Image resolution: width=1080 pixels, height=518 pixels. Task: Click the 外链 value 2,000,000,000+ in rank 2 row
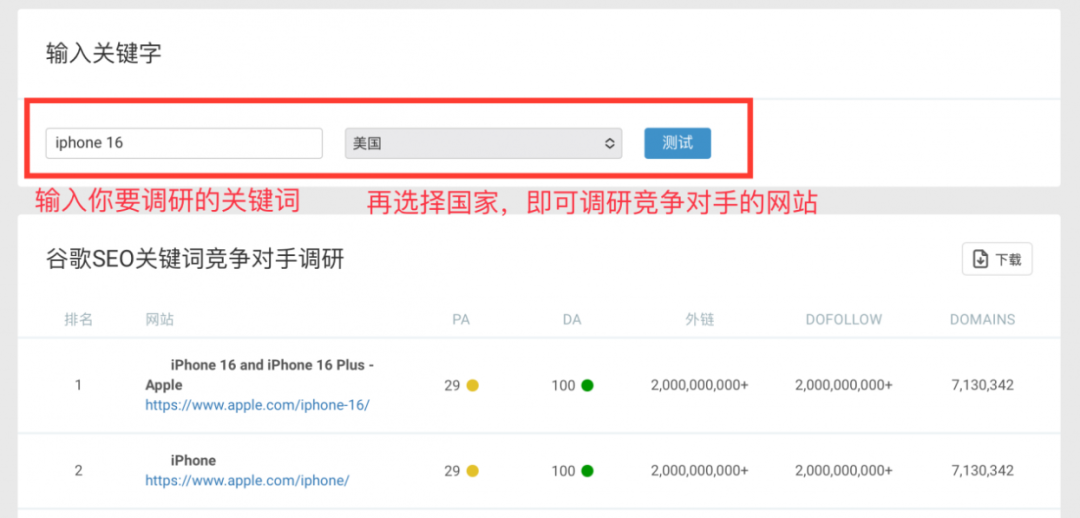(699, 470)
